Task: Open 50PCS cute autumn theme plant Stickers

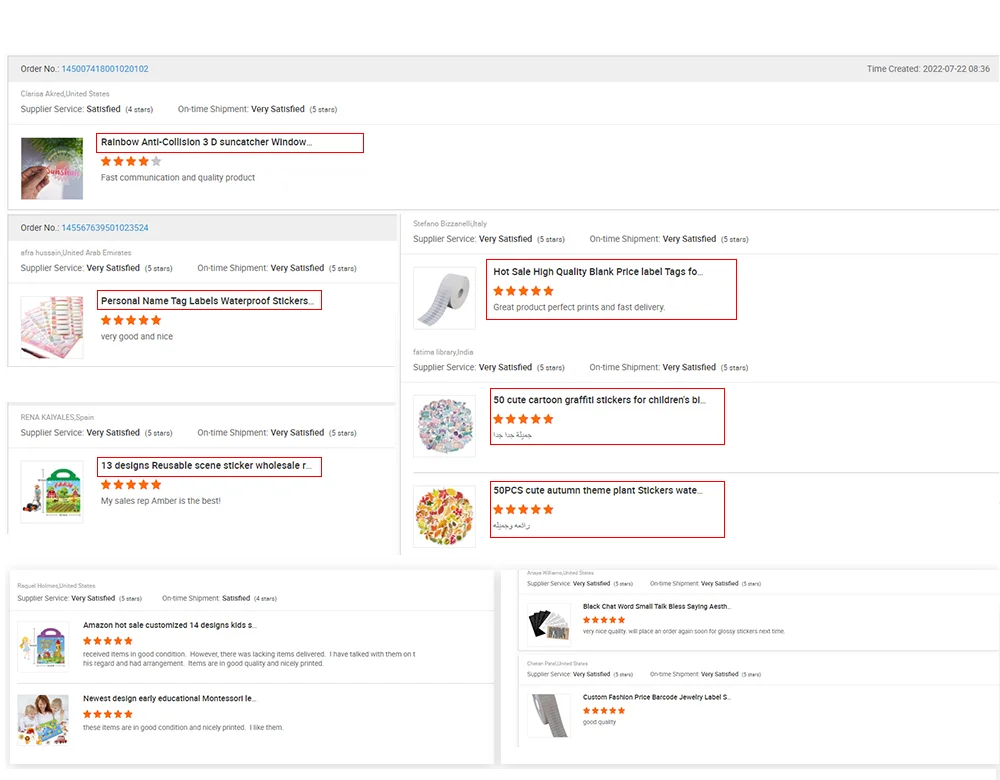Action: [597, 491]
